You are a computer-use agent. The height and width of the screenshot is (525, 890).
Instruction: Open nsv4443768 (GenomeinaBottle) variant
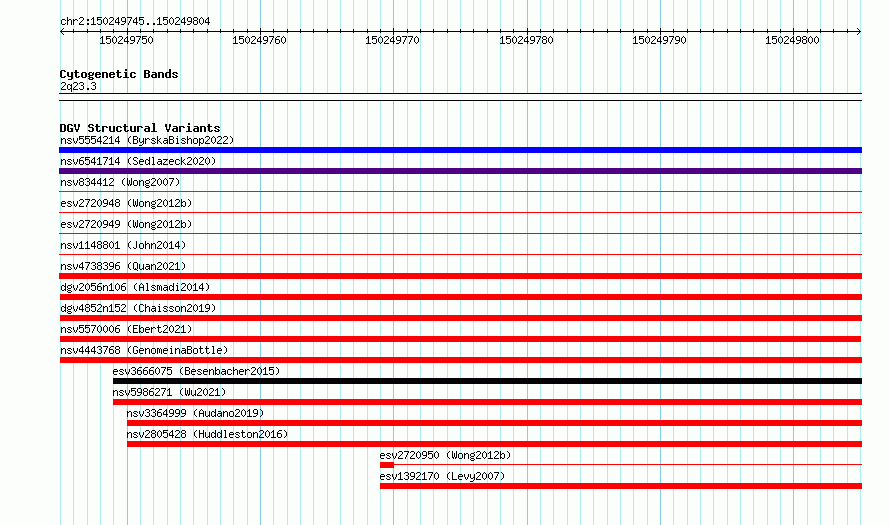coord(144,350)
